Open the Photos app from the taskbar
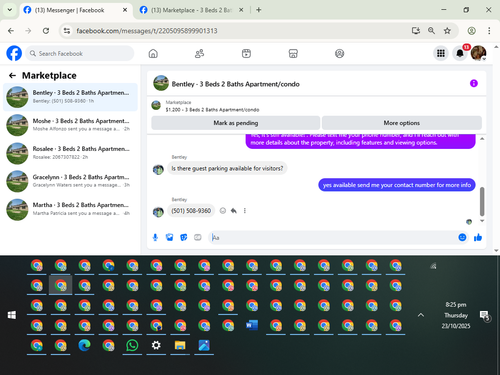The width and height of the screenshot is (500, 375). pyautogui.click(x=204, y=345)
